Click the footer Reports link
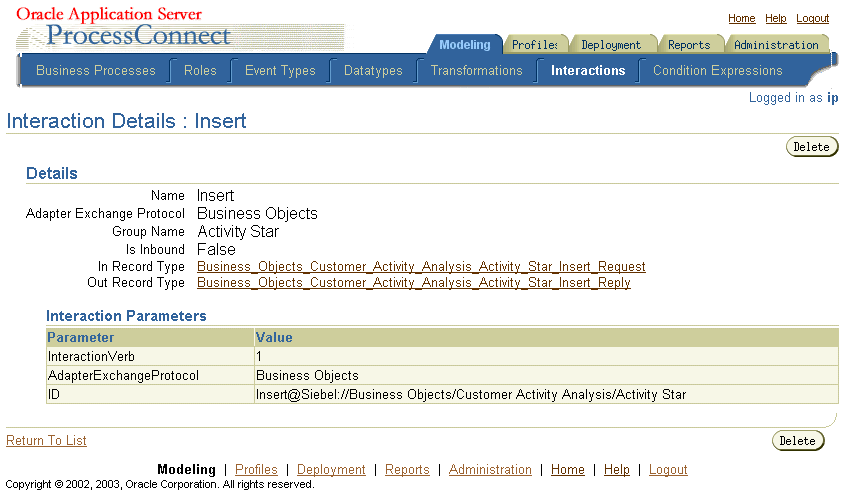 pos(407,469)
